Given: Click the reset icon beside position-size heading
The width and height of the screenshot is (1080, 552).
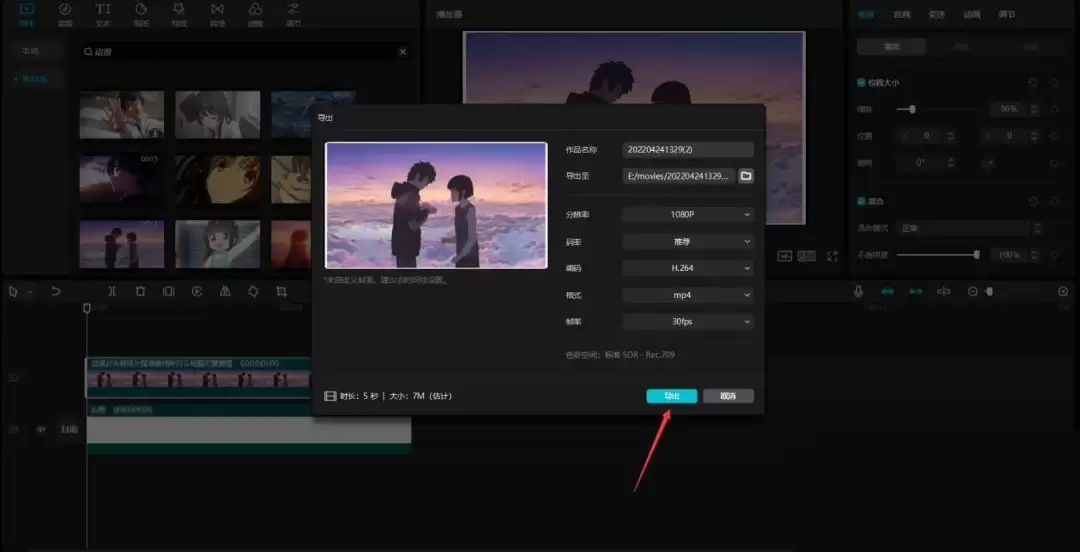Looking at the screenshot, I should coord(1033,83).
